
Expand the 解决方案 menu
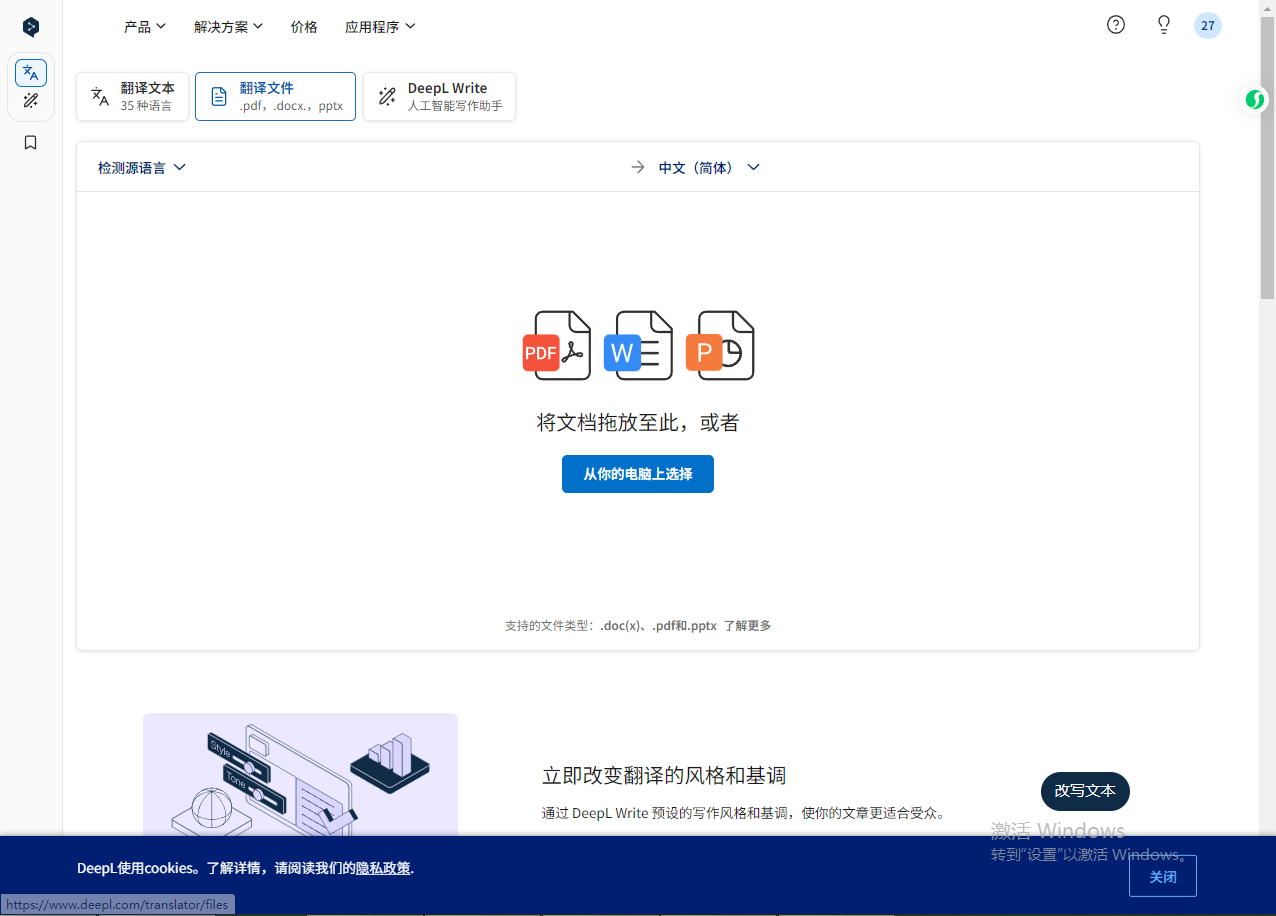(229, 27)
